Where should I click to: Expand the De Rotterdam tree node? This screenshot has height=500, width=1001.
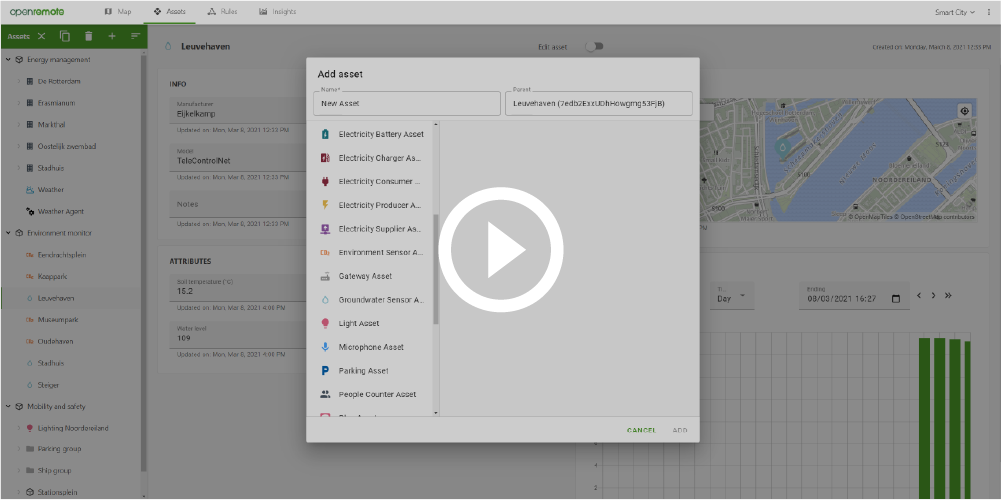pyautogui.click(x=18, y=82)
